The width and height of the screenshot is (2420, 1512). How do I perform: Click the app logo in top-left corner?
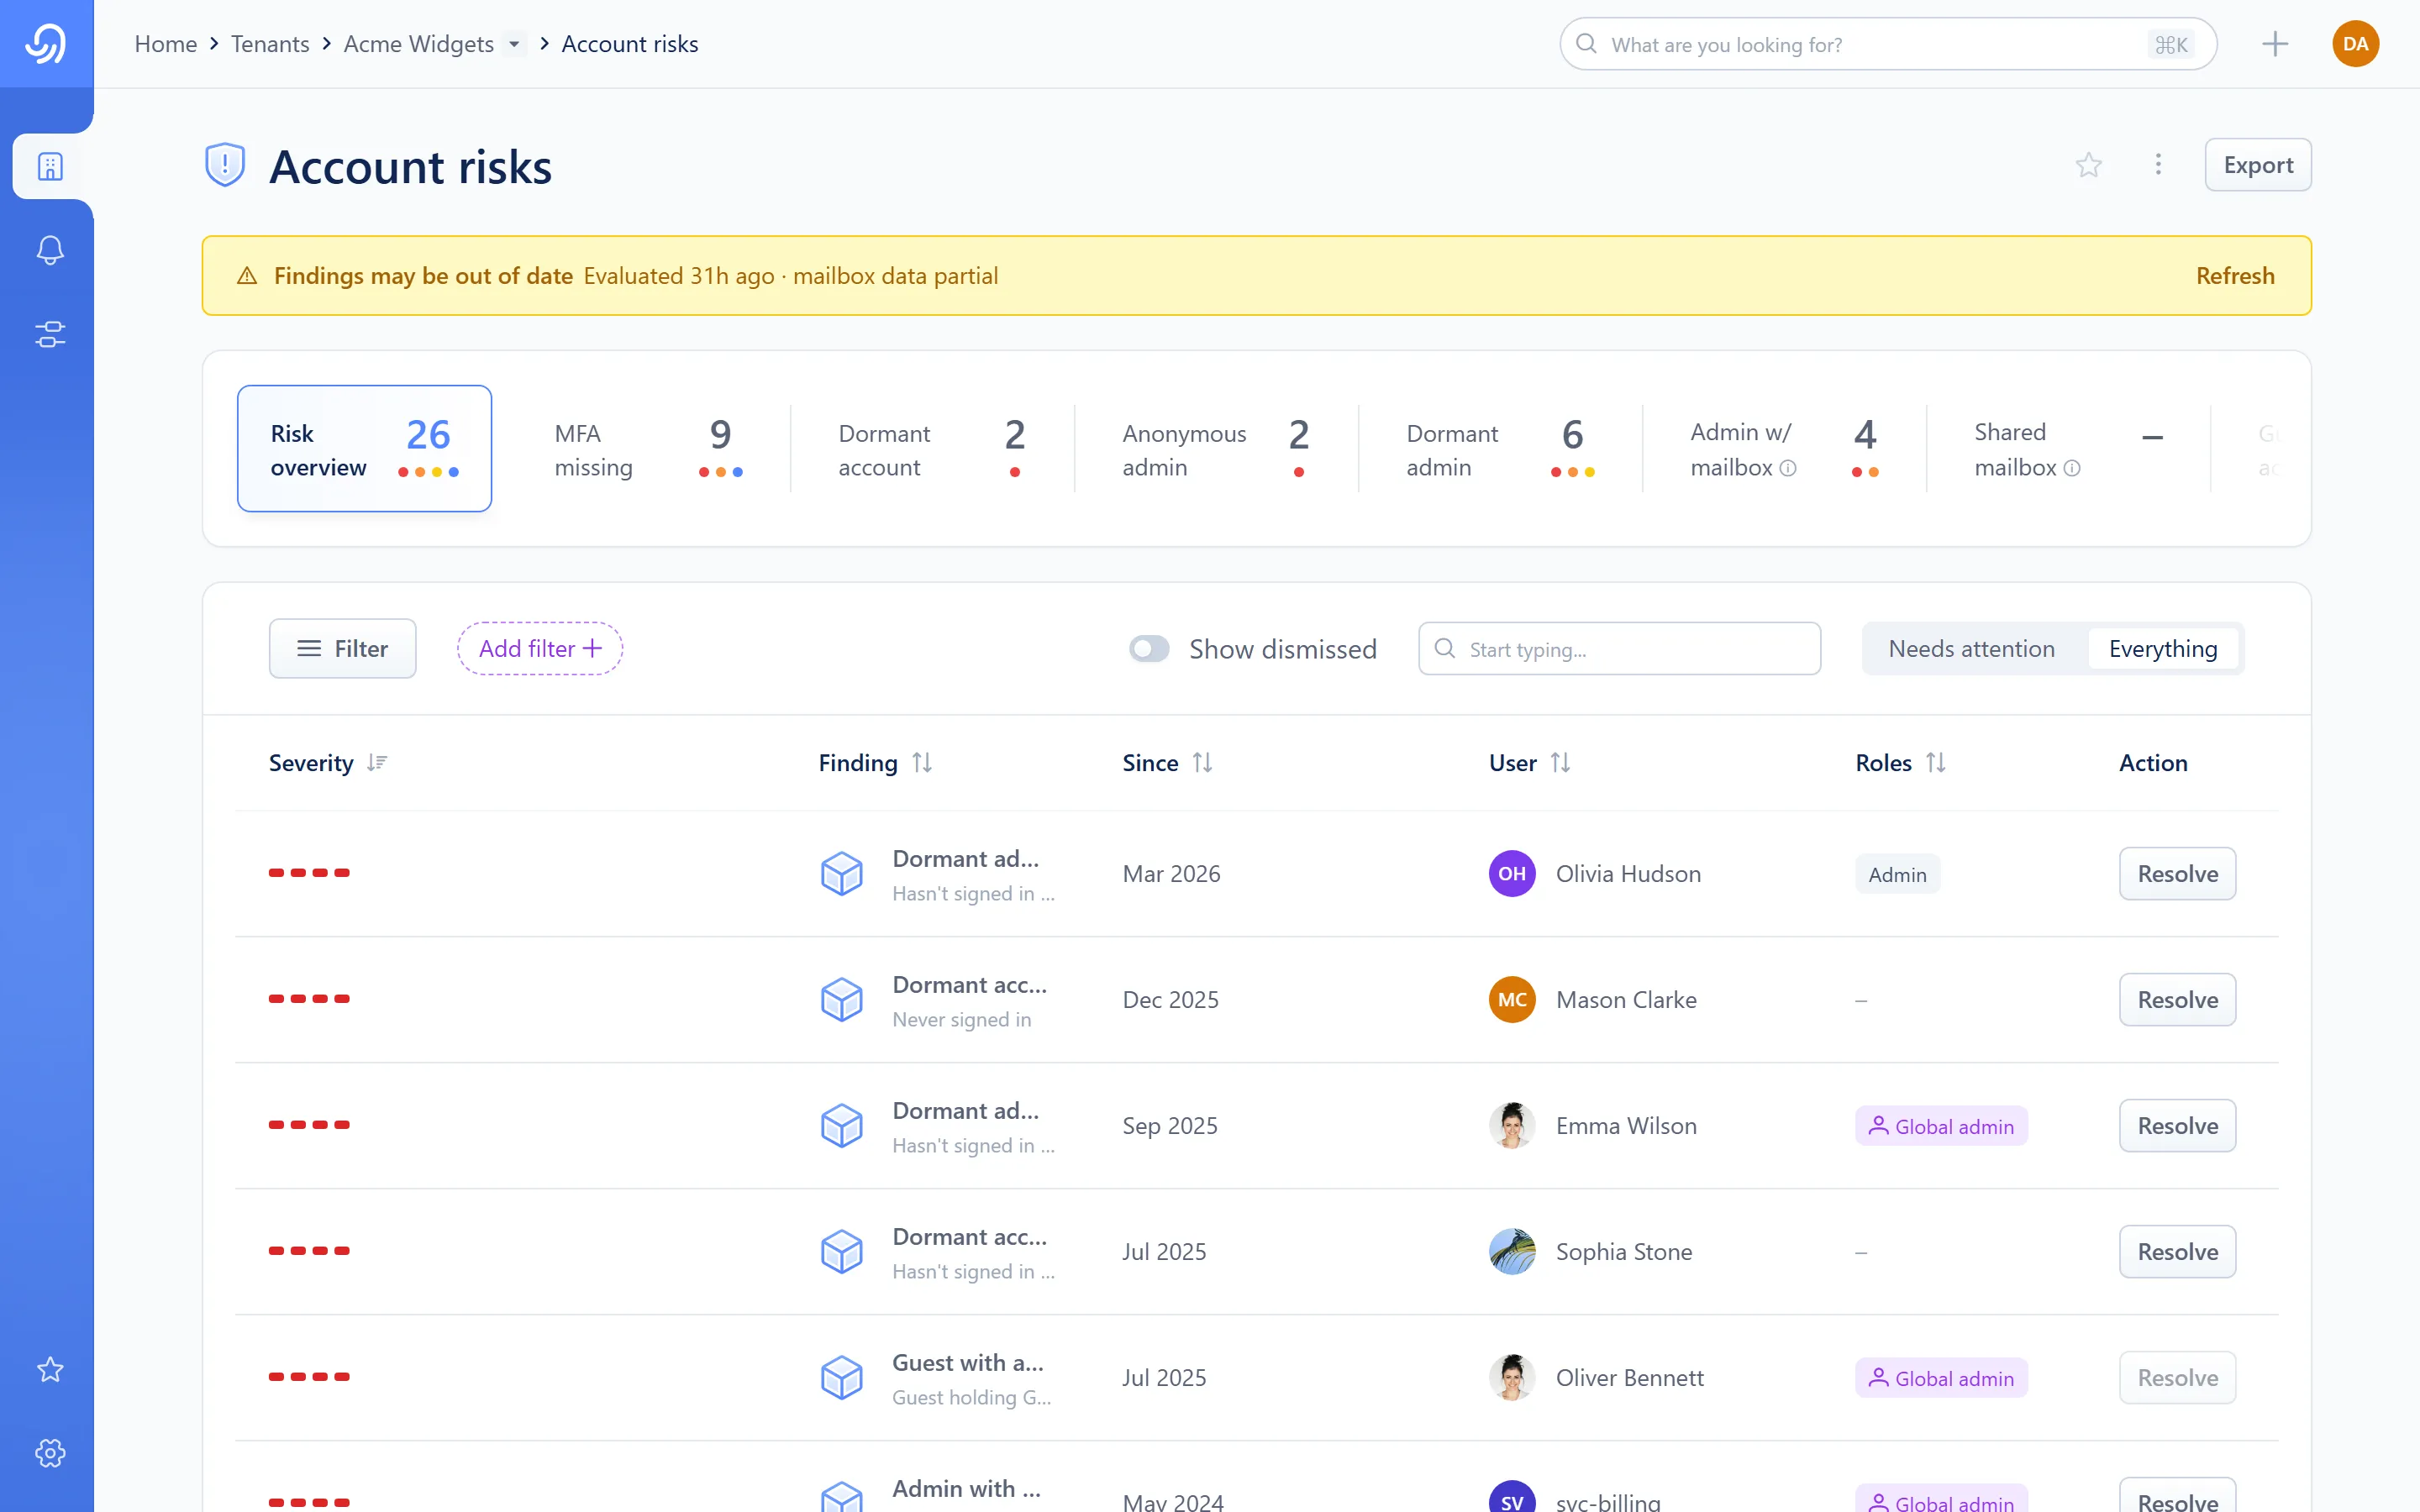[46, 44]
